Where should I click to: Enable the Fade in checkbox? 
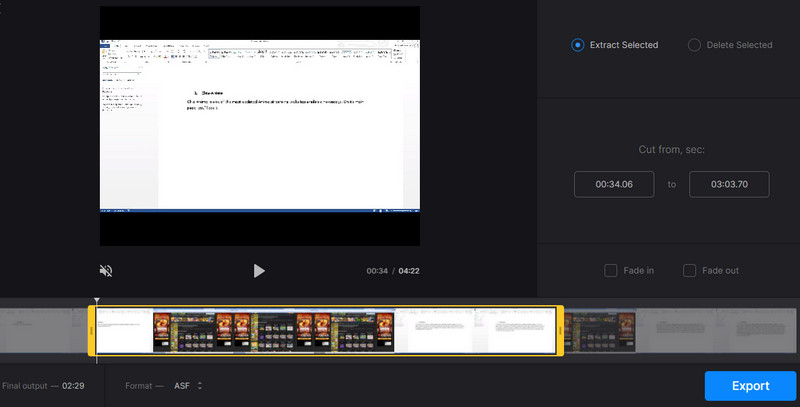click(x=610, y=270)
